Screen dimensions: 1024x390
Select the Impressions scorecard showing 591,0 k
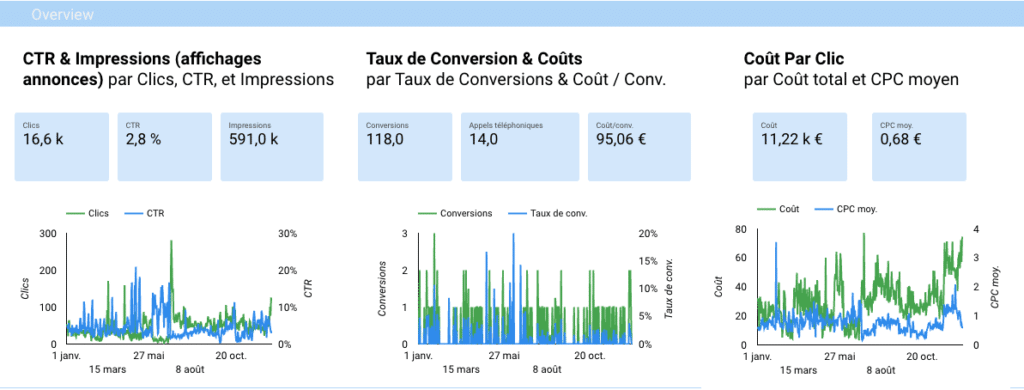tap(272, 147)
